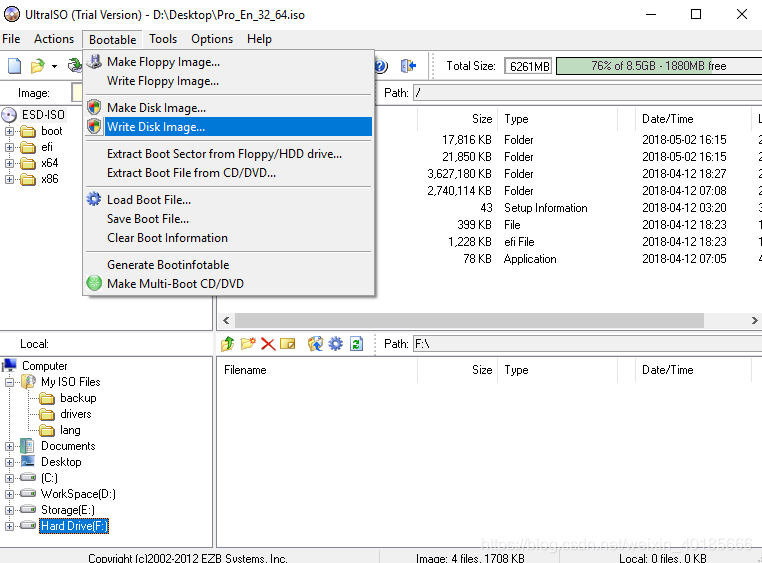Viewport: 762px width, 563px height.
Task: Open the File menu
Action: point(11,39)
